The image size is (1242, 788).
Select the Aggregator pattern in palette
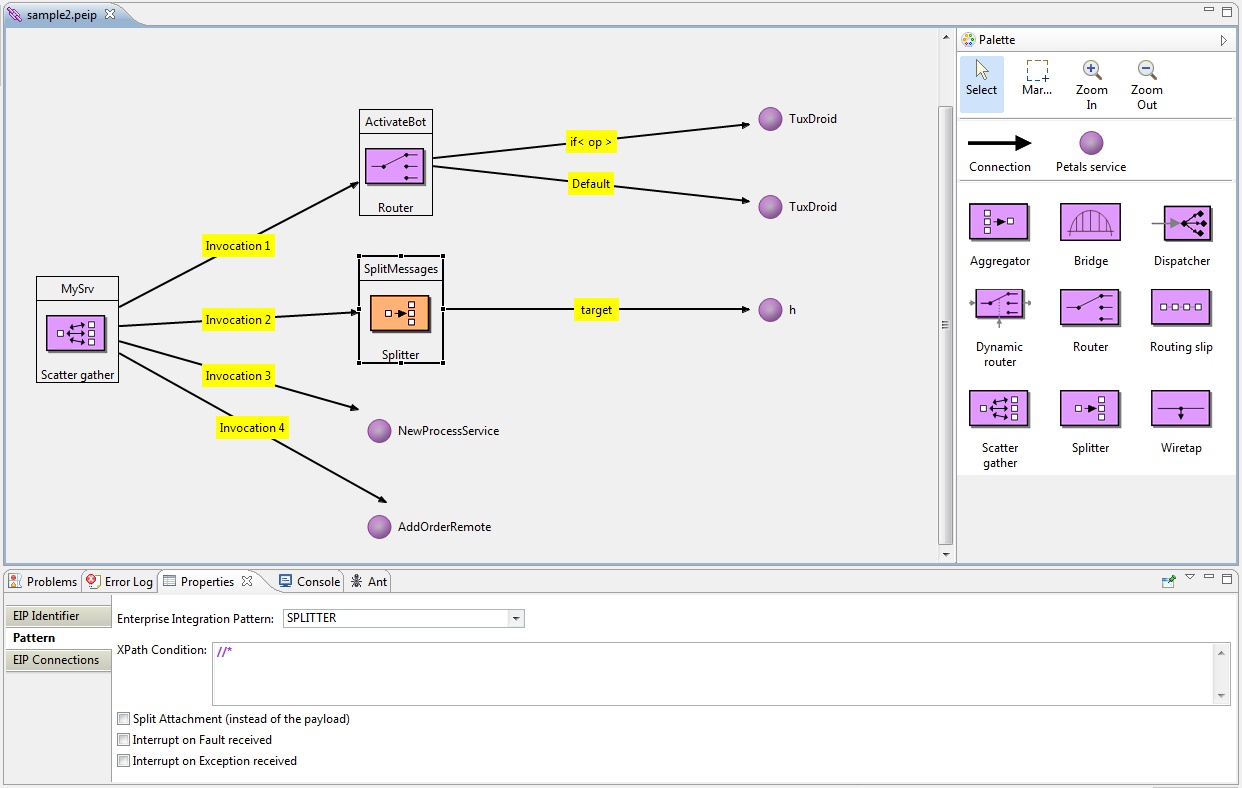[x=999, y=223]
